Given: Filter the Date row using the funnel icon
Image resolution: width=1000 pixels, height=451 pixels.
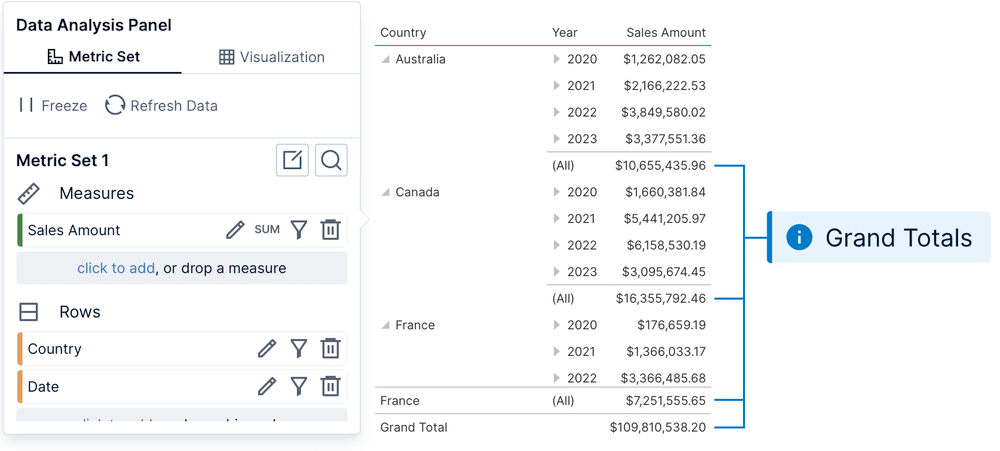Looking at the screenshot, I should click(x=298, y=387).
